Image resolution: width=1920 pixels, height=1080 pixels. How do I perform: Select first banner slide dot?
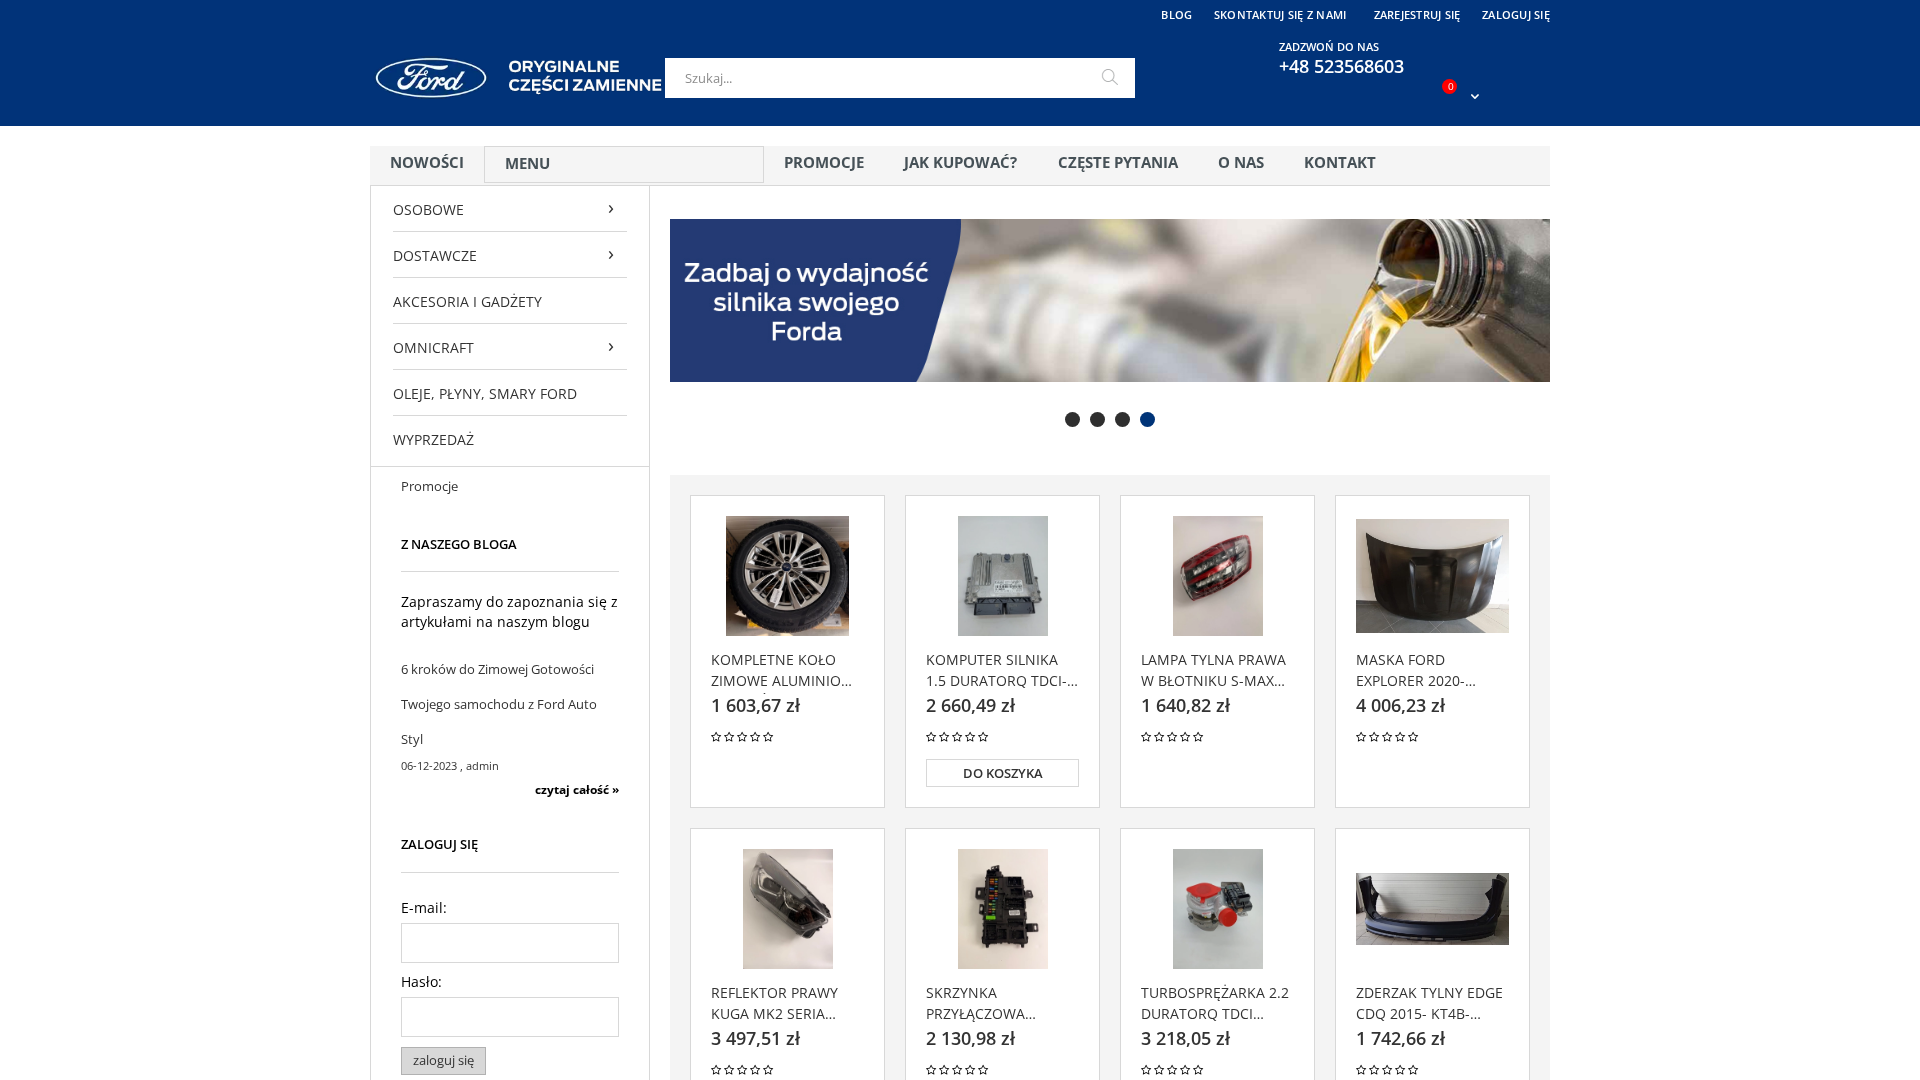tap(1072, 420)
